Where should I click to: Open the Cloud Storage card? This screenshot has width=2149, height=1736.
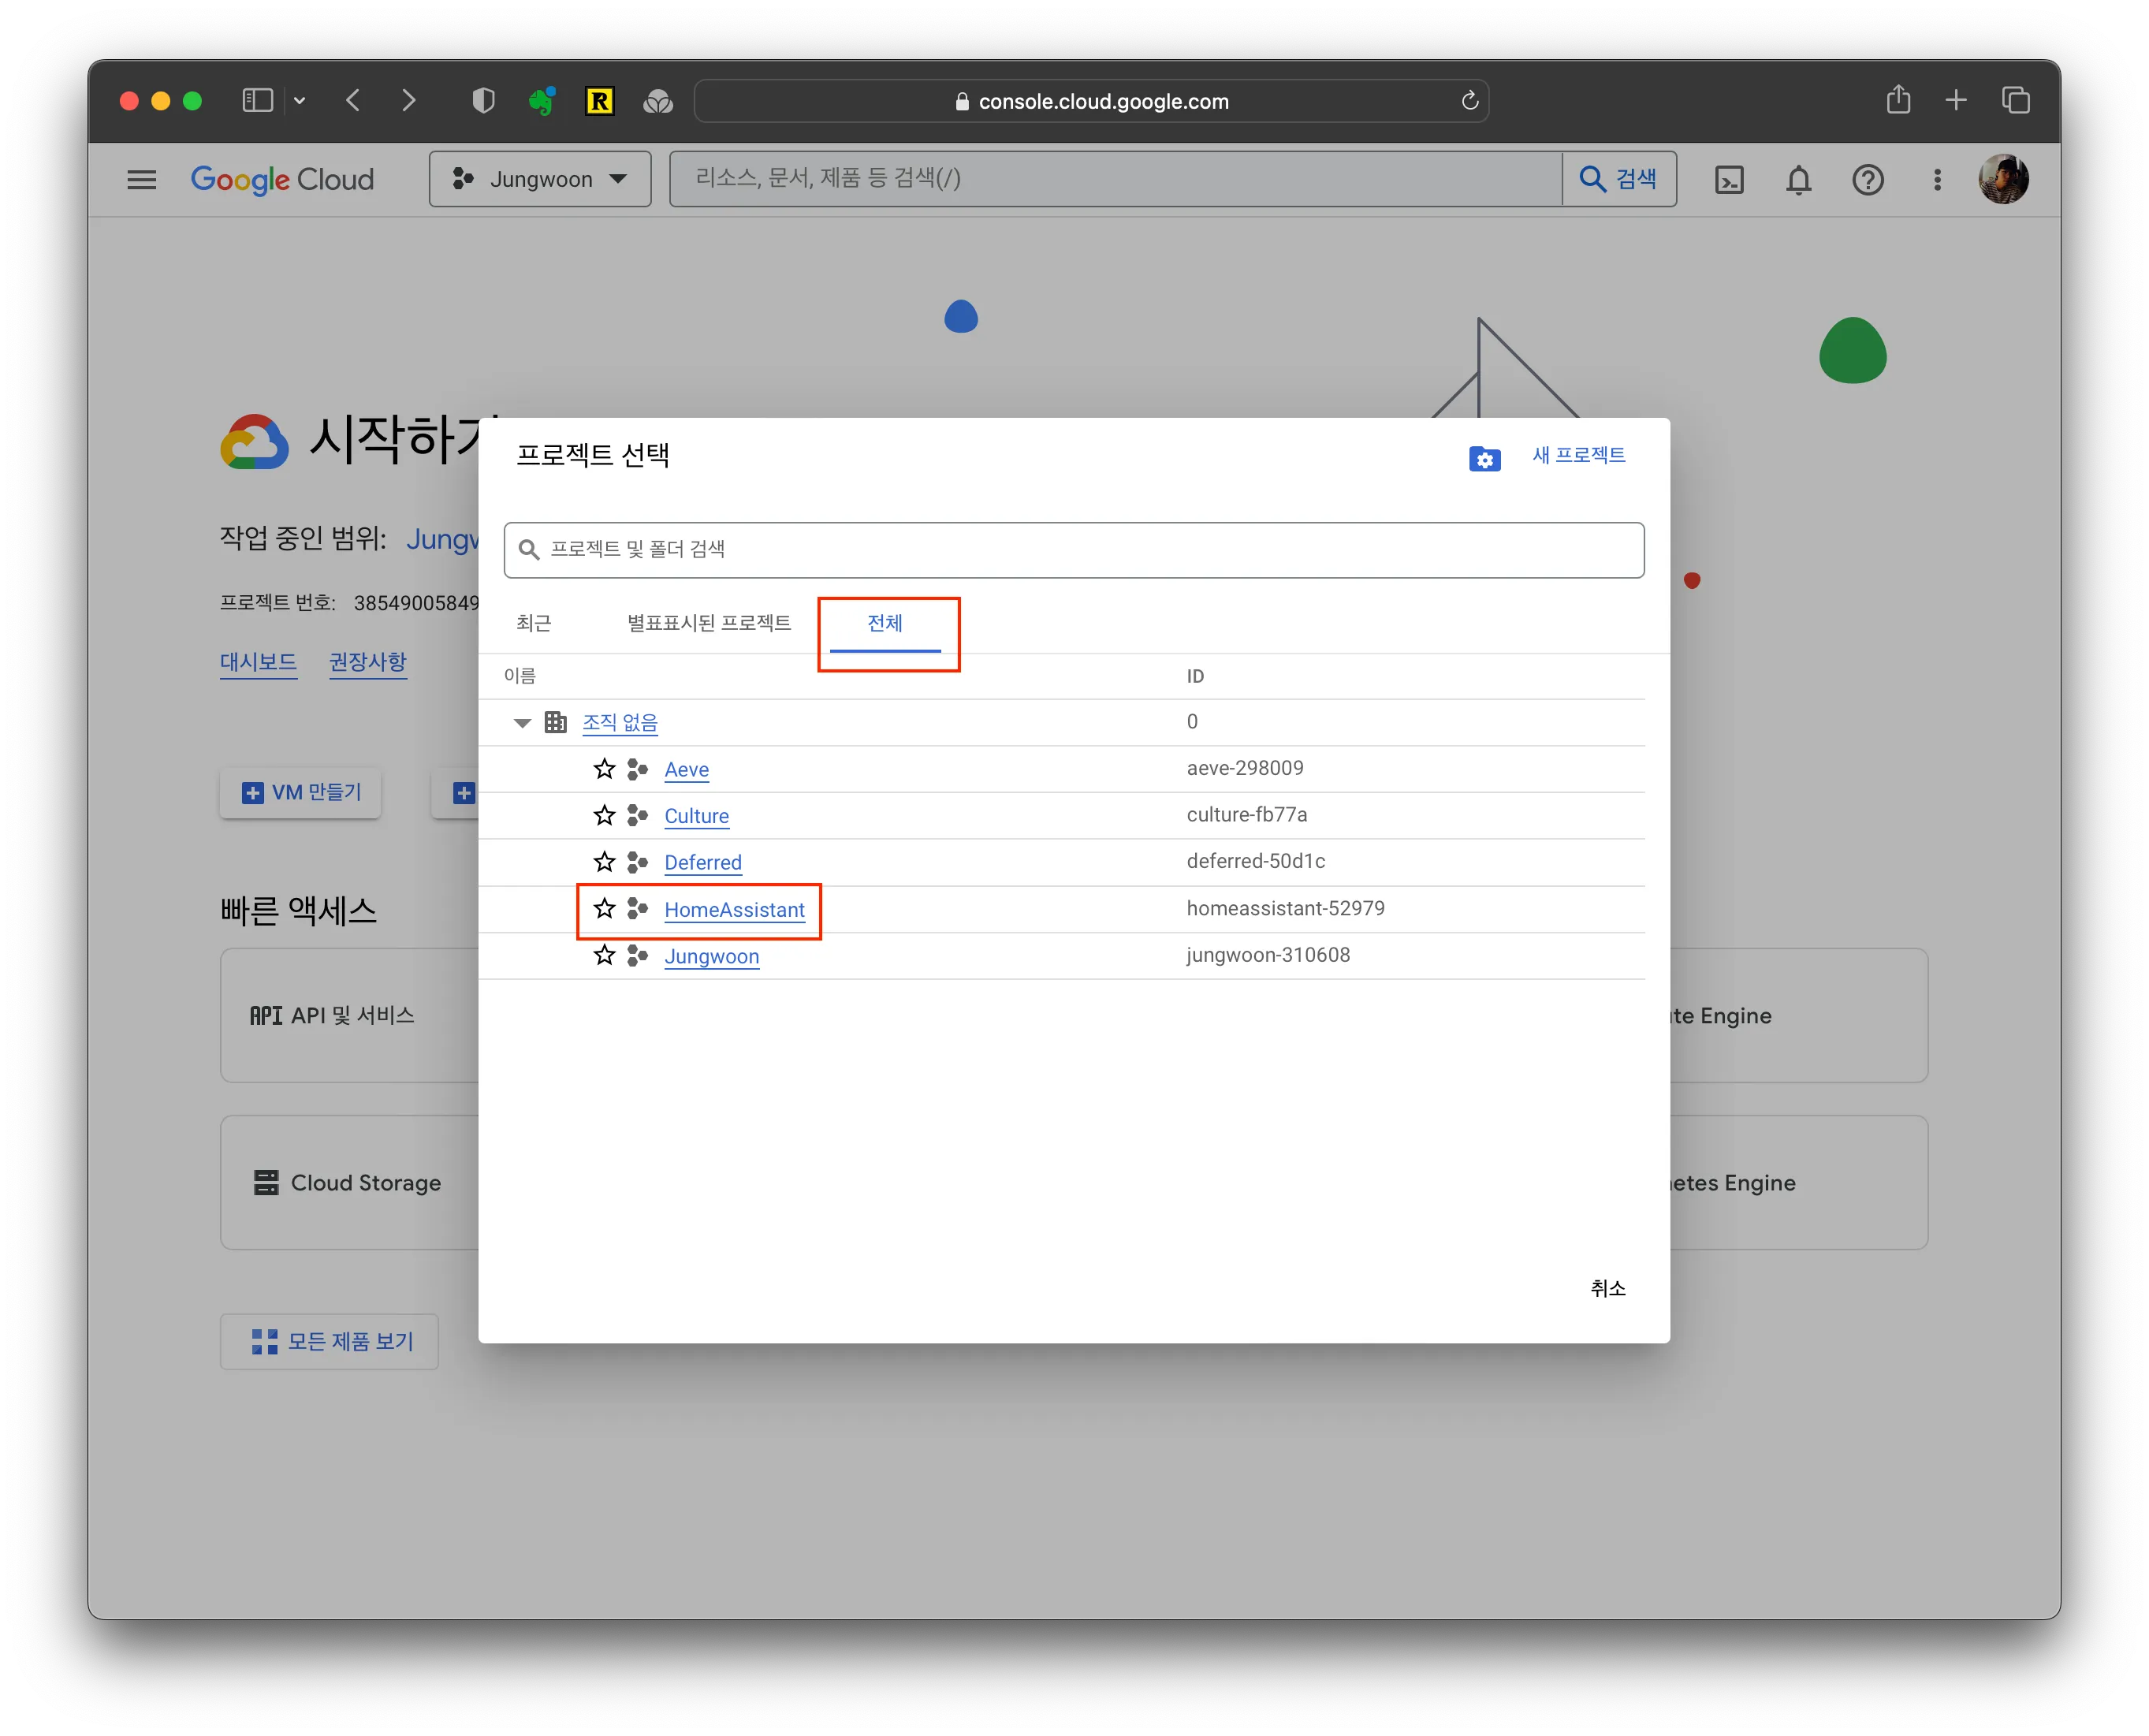[349, 1182]
